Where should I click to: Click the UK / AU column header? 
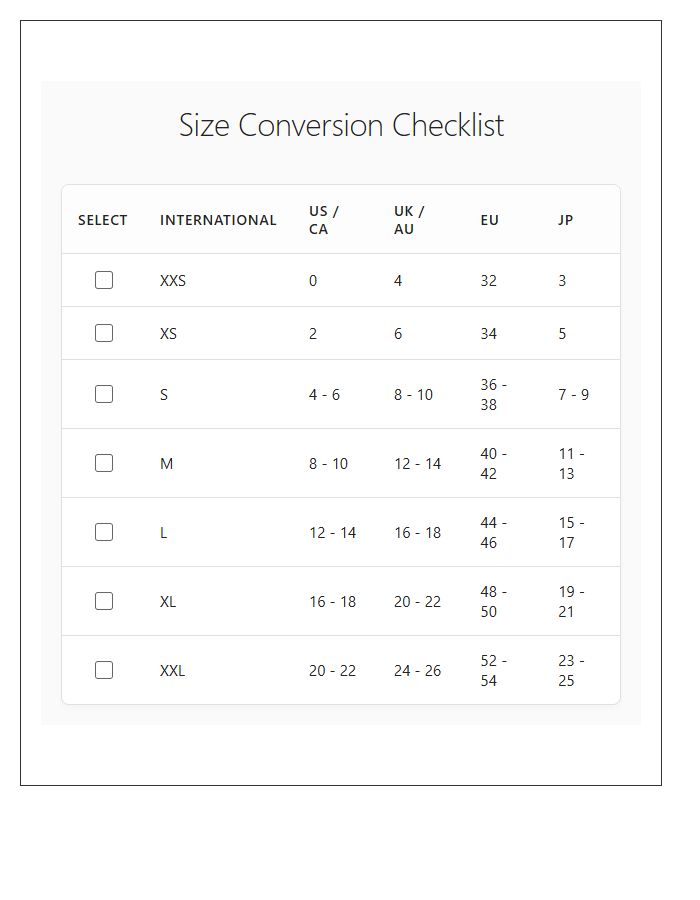point(409,219)
